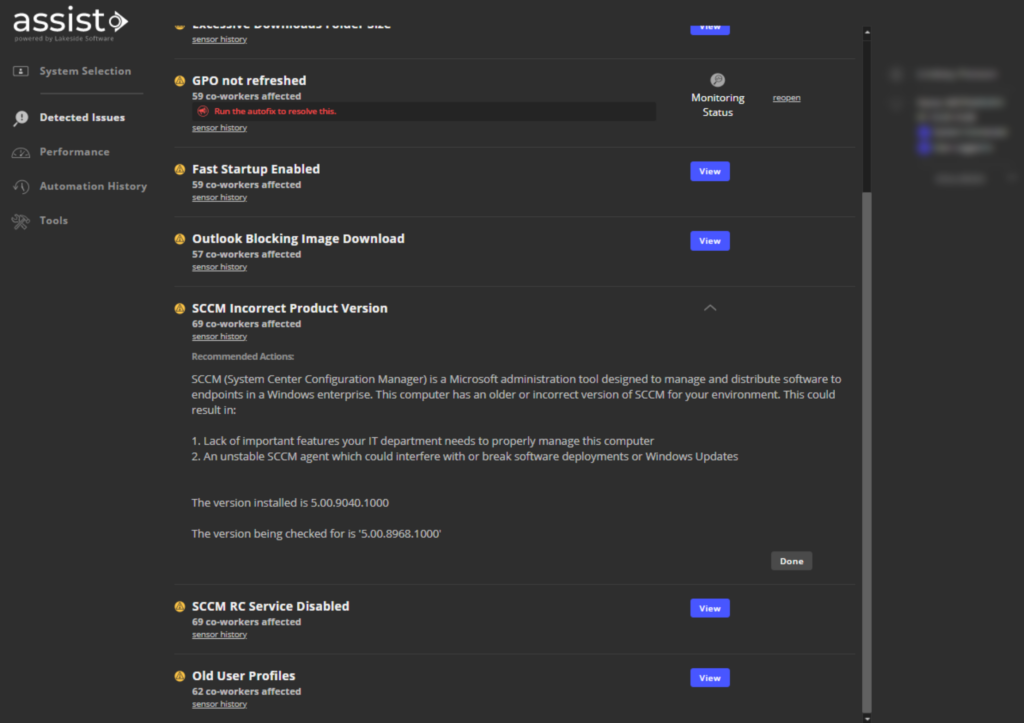1024x723 pixels.
Task: Click the 'Recommended Actions:' label
Action: pyautogui.click(x=243, y=357)
